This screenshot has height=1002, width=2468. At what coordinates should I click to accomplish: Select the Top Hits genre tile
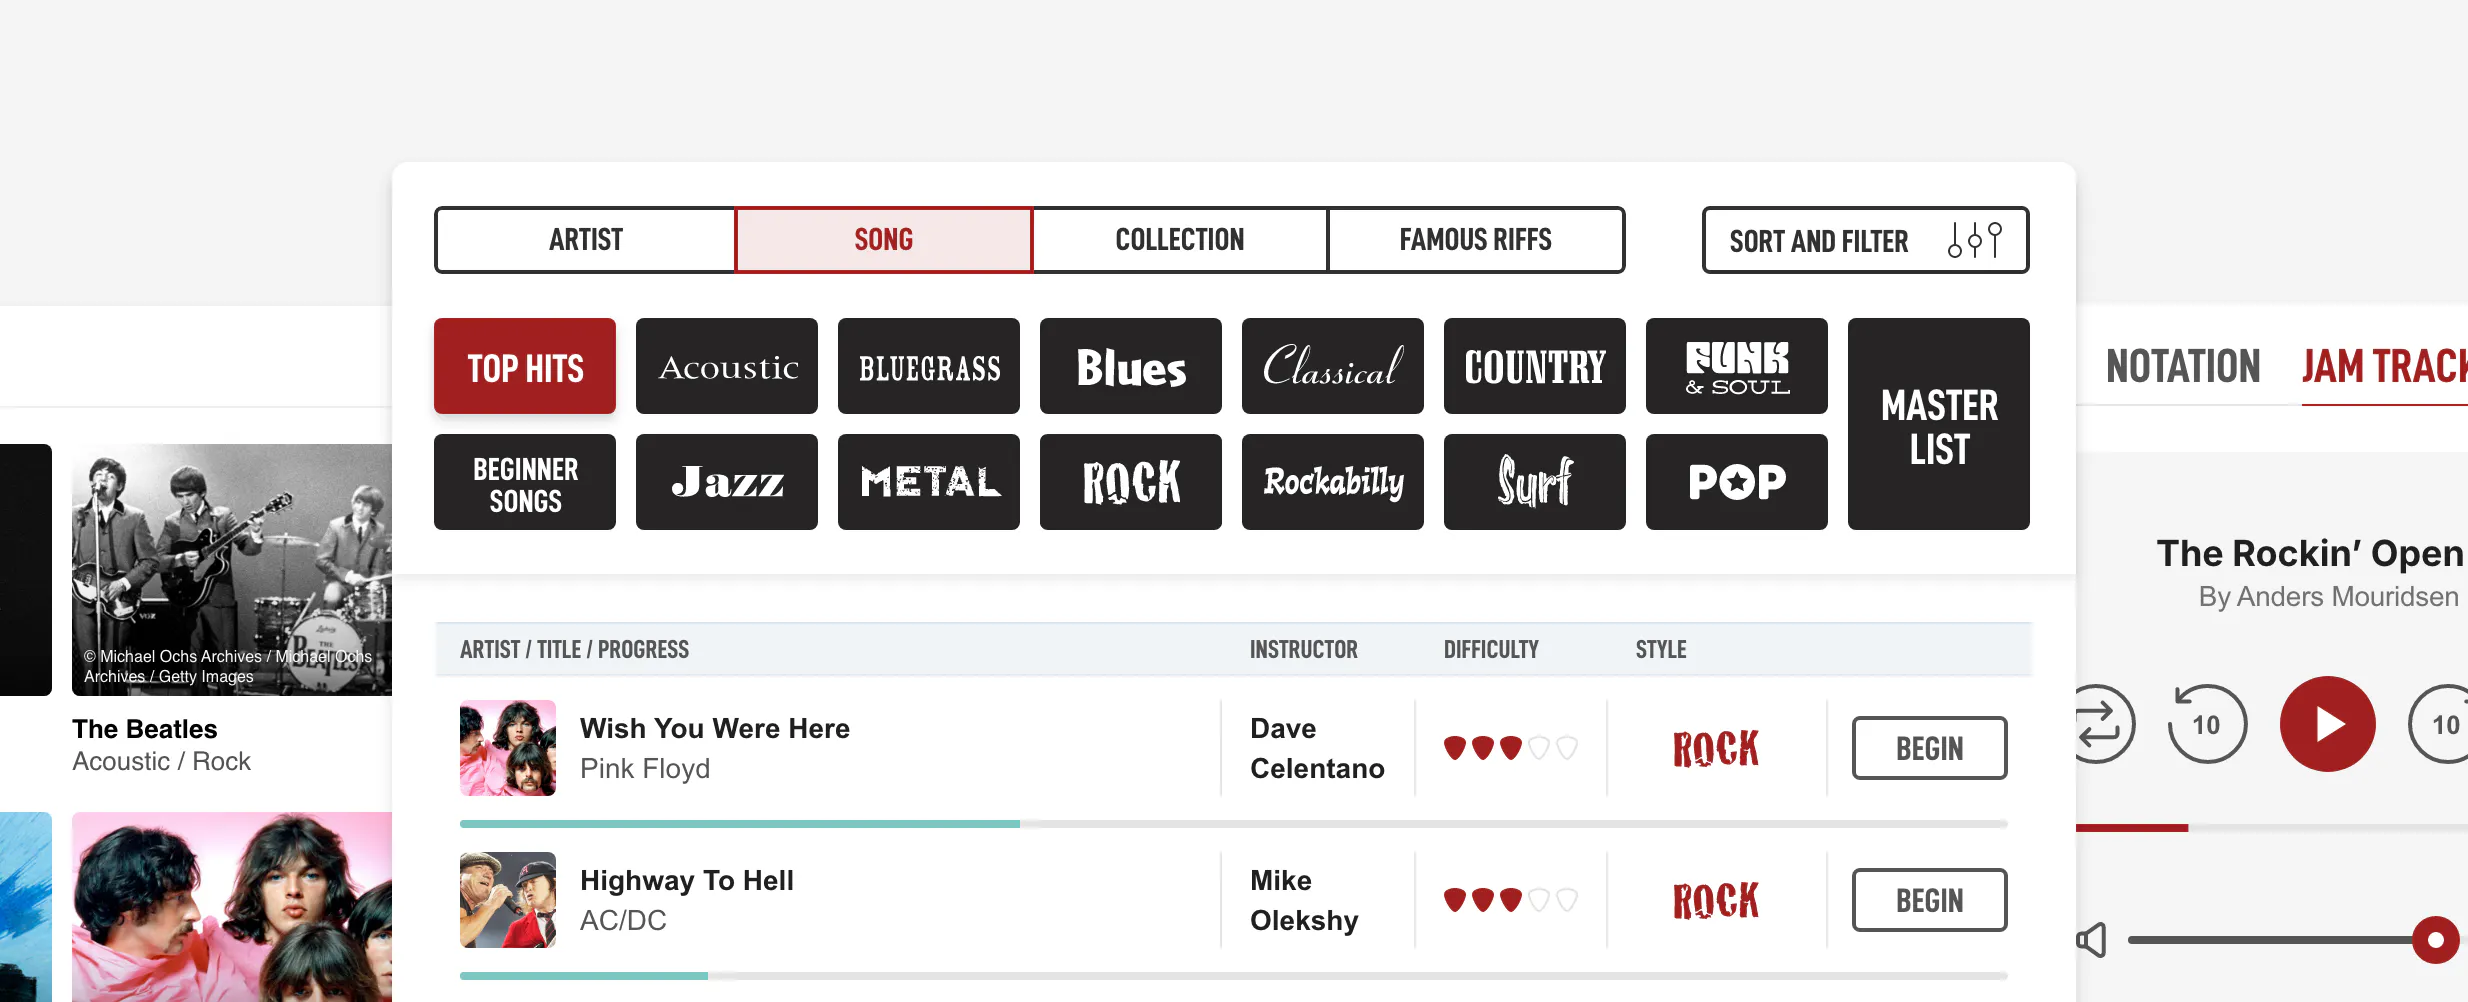pyautogui.click(x=525, y=366)
